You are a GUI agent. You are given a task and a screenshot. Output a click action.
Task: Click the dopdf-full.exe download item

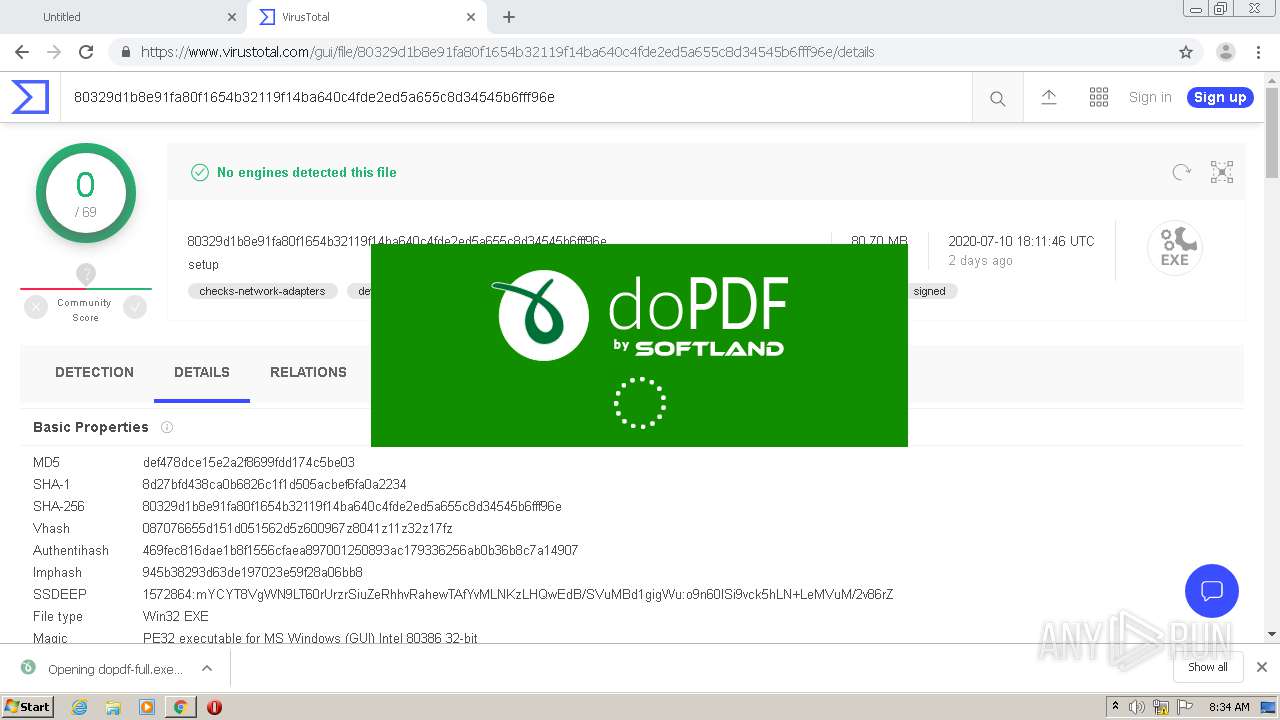tap(115, 668)
